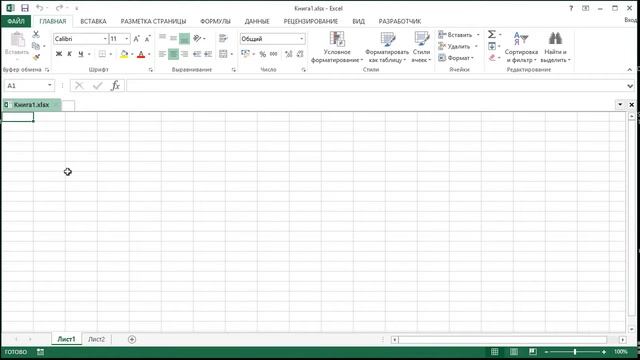Click the Format Painter brush icon
The width and height of the screenshot is (640, 360).
click(x=36, y=57)
